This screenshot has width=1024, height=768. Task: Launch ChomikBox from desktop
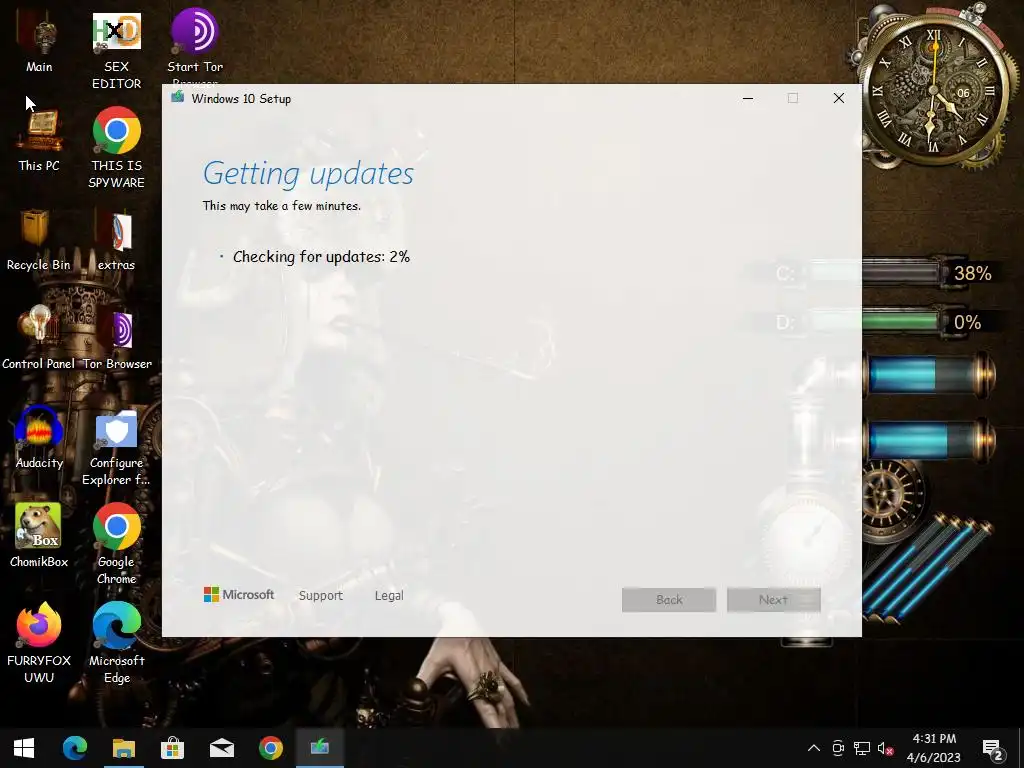[x=39, y=536]
